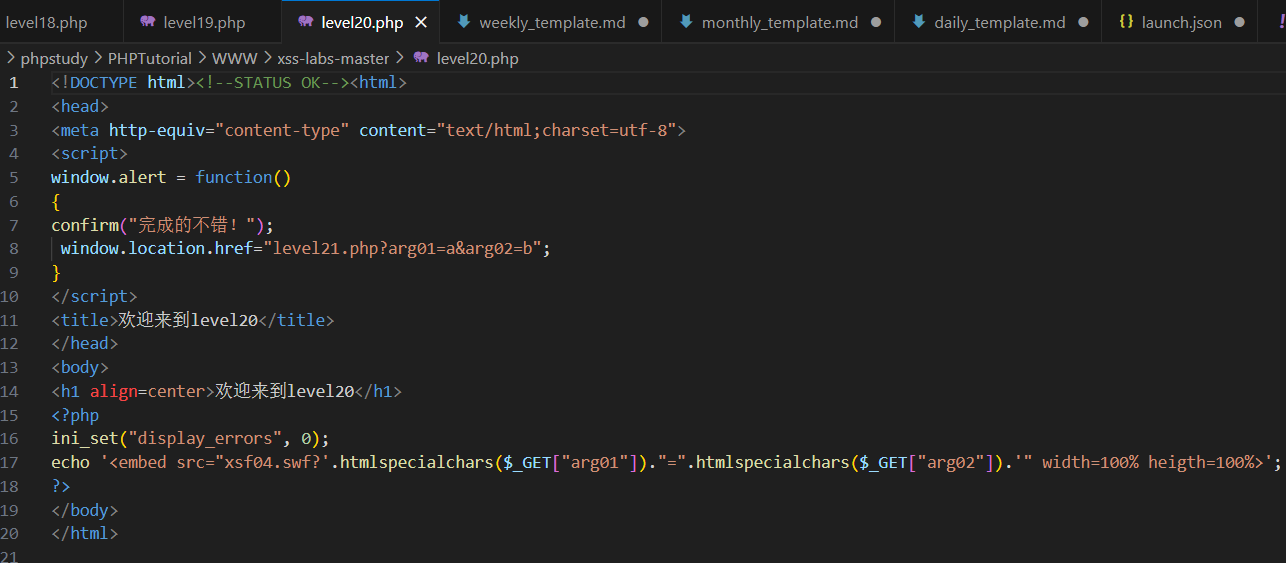This screenshot has height=563, width=1286.
Task: Click the "echo" keyword on line 17
Action: click(x=70, y=462)
